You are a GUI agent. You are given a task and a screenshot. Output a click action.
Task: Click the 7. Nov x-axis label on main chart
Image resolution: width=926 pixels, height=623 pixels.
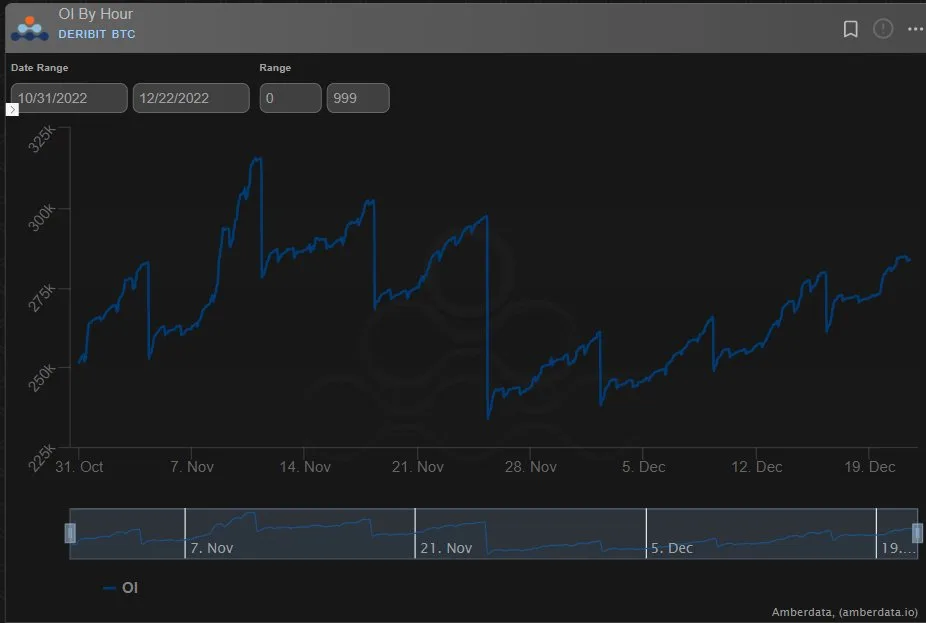pos(192,467)
